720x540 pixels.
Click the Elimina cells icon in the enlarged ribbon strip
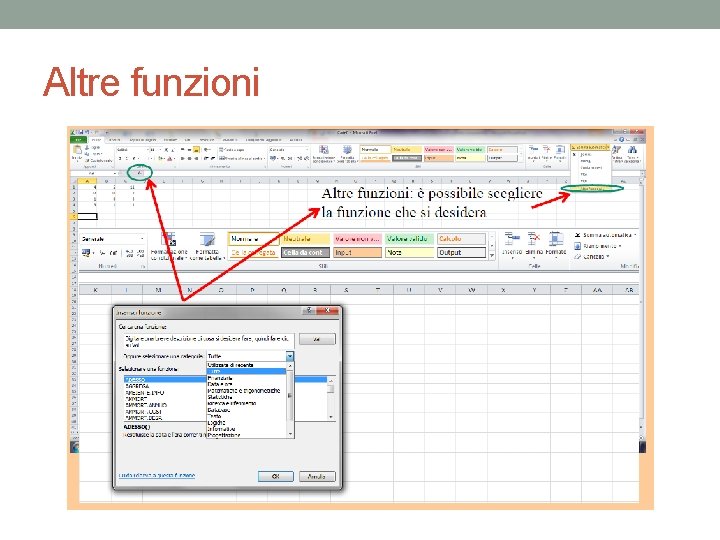tap(534, 240)
